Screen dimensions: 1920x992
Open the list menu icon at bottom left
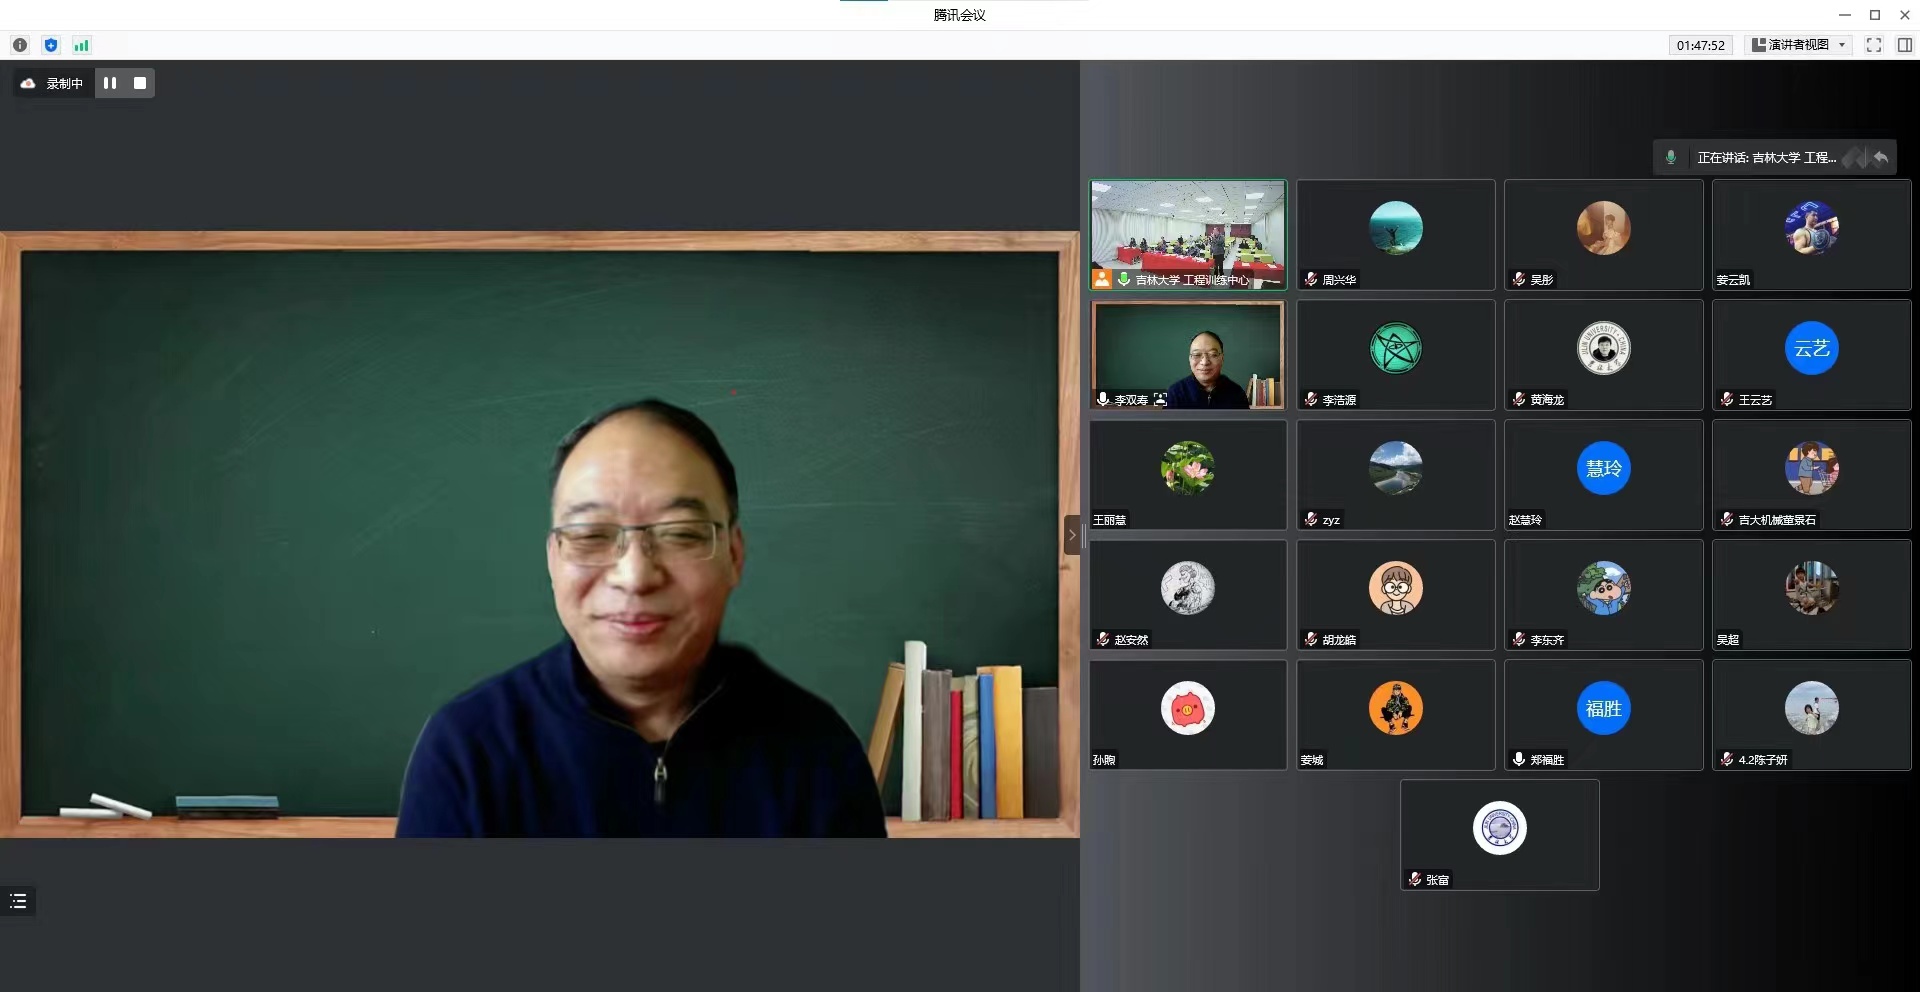pyautogui.click(x=18, y=901)
